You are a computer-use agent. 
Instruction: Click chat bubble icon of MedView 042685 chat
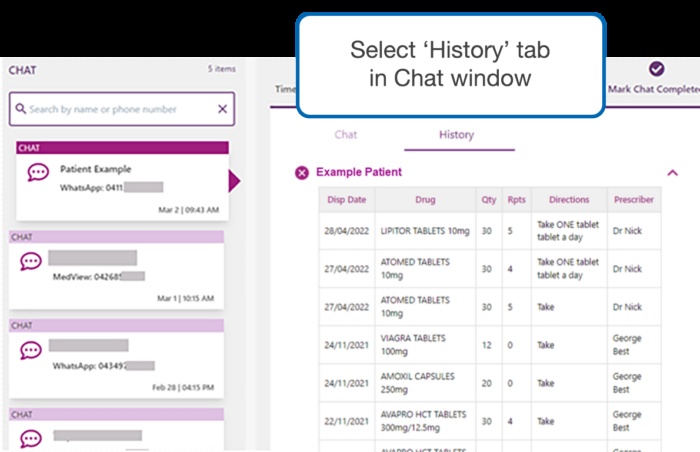[x=31, y=261]
